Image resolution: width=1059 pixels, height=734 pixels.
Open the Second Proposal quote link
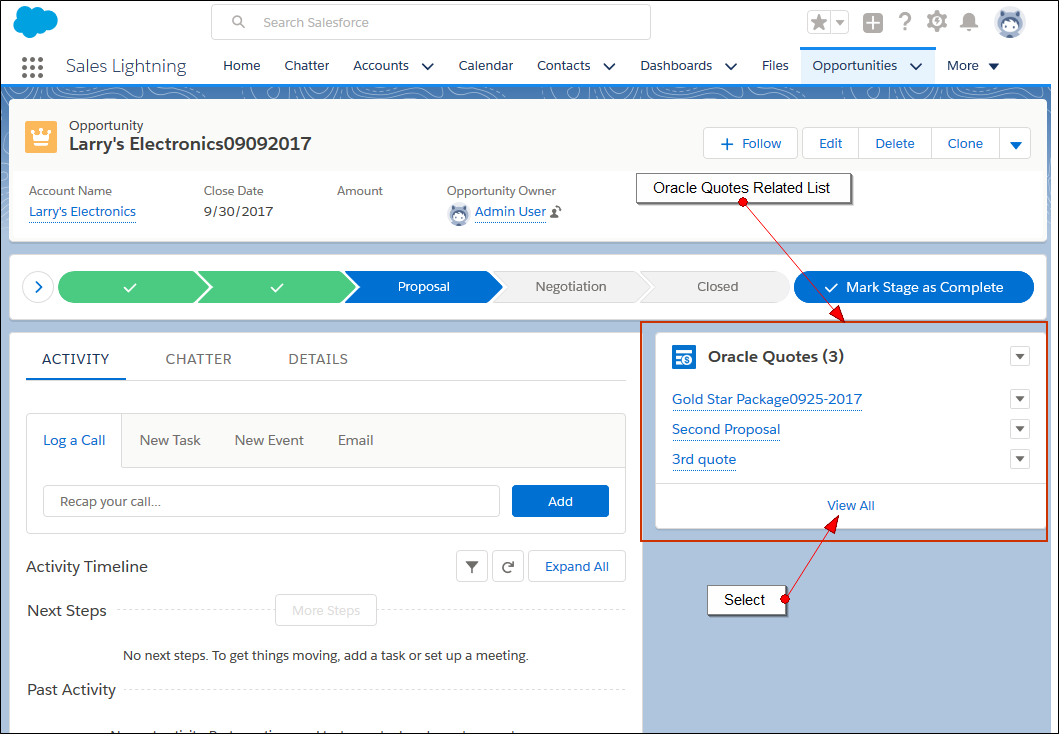726,429
